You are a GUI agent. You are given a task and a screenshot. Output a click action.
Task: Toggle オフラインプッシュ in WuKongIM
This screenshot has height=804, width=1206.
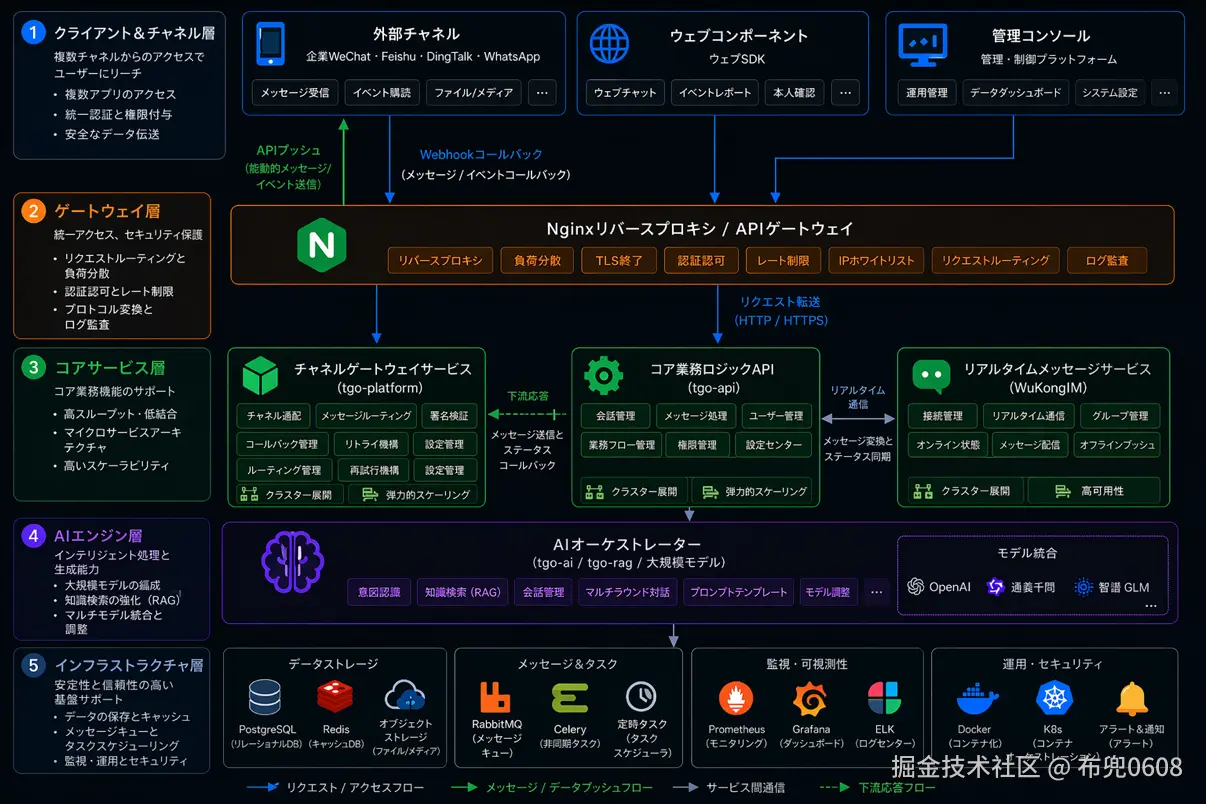pyautogui.click(x=1119, y=444)
